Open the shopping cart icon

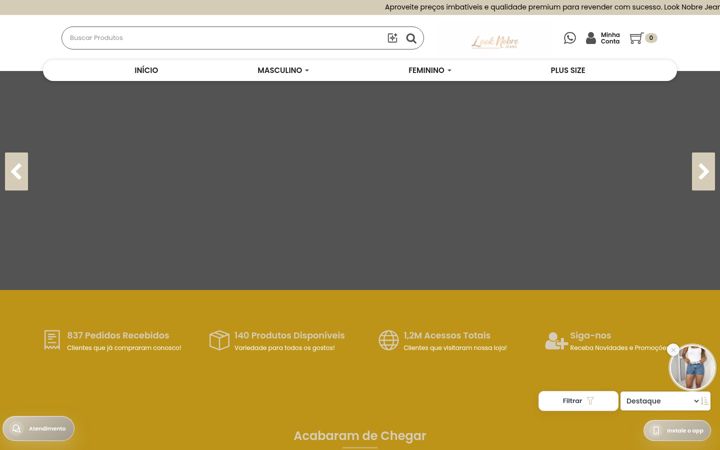(636, 38)
